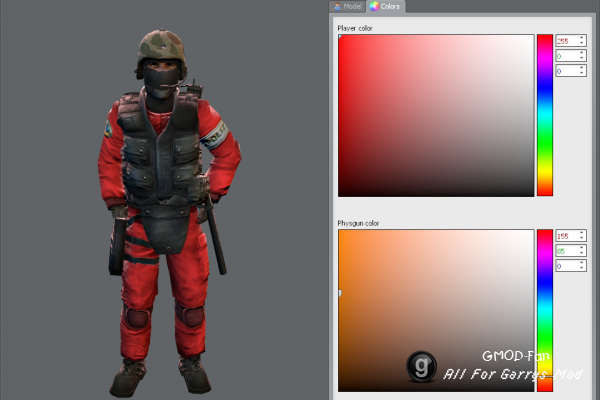This screenshot has width=600, height=400.
Task: Increase Physgun color blue value with up arrow
Action: click(582, 263)
